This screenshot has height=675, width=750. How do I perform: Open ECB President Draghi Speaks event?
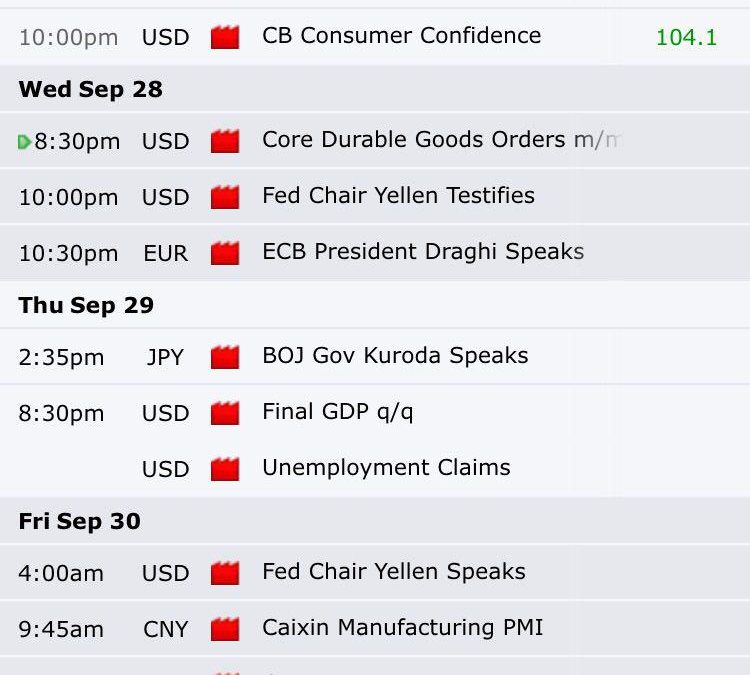[423, 252]
